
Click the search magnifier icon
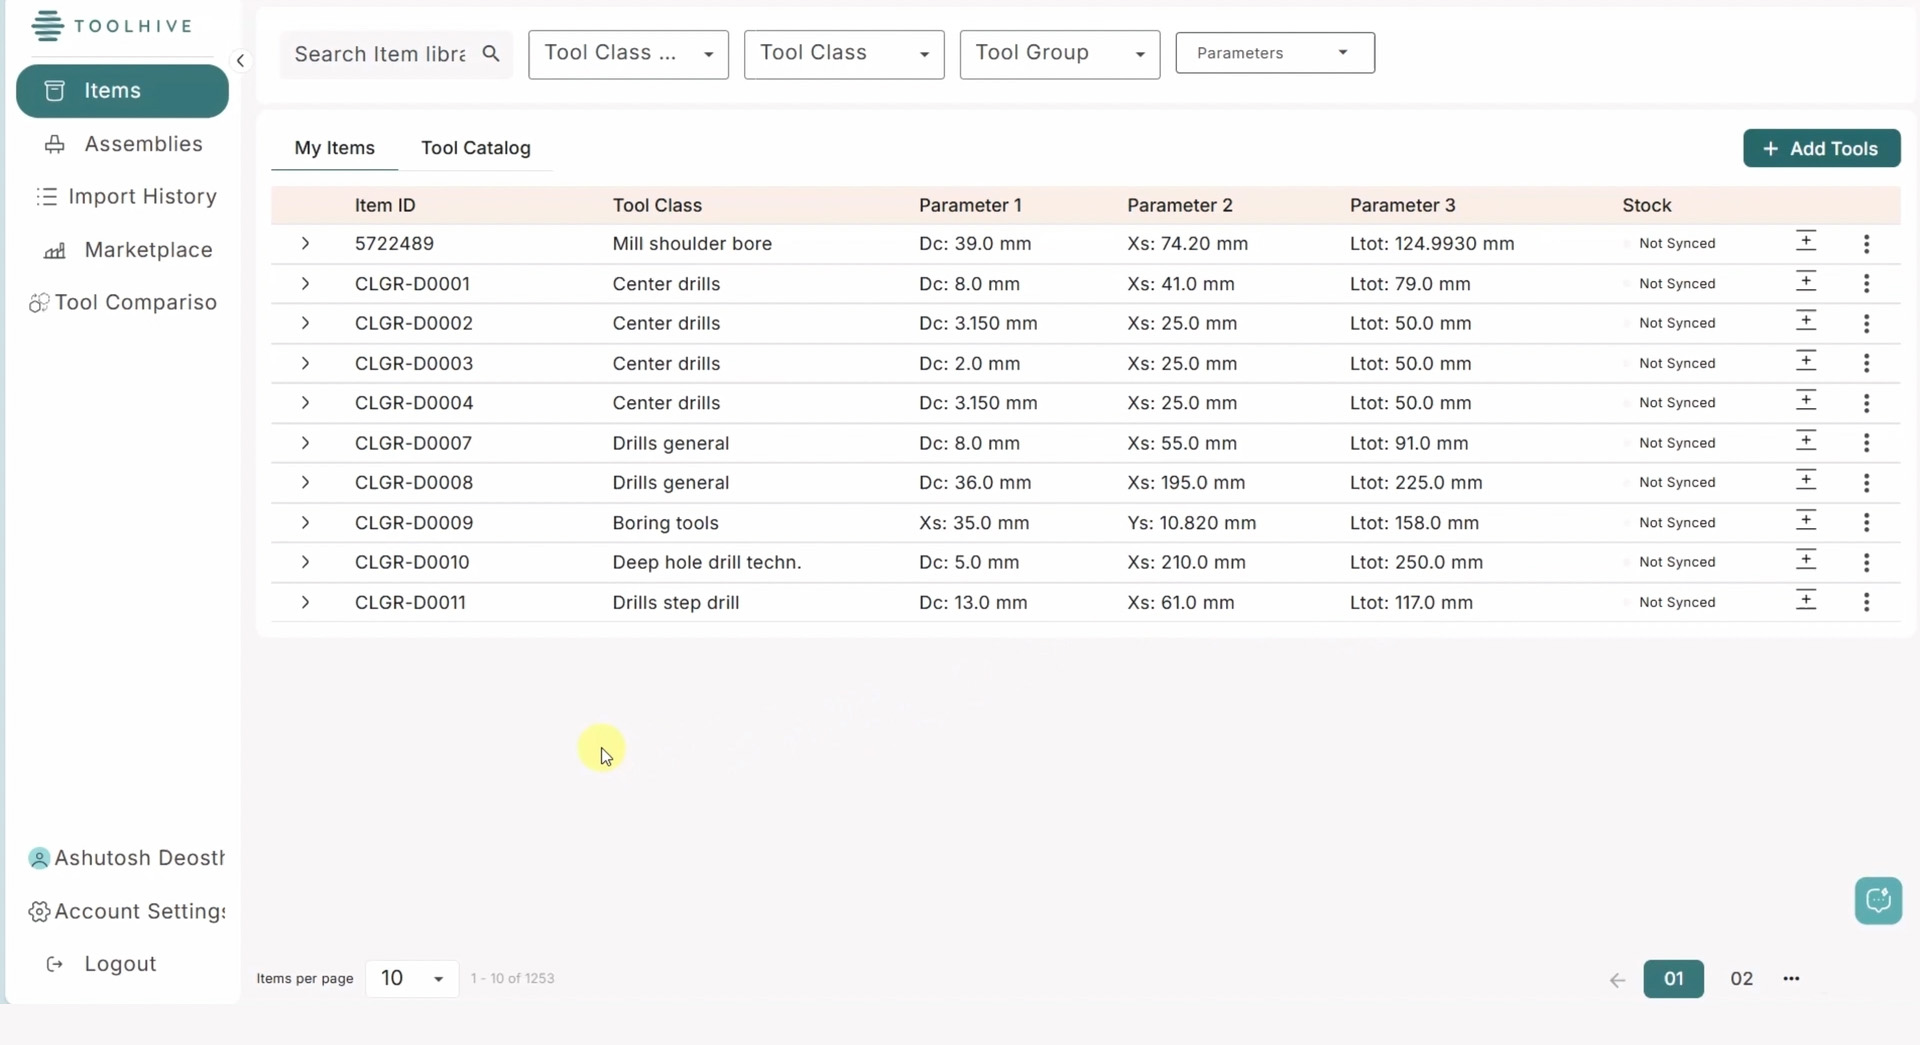(490, 54)
